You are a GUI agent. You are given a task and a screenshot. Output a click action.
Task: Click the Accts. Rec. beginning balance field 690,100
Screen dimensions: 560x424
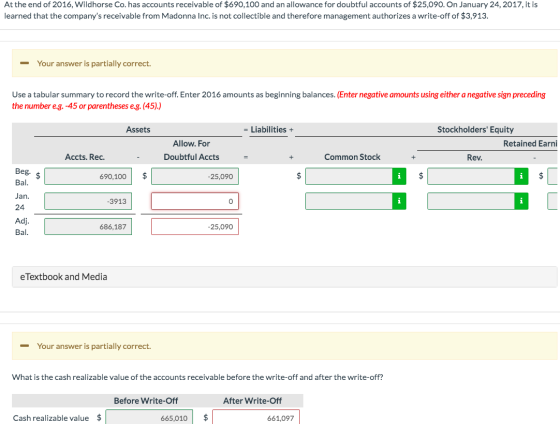point(88,176)
